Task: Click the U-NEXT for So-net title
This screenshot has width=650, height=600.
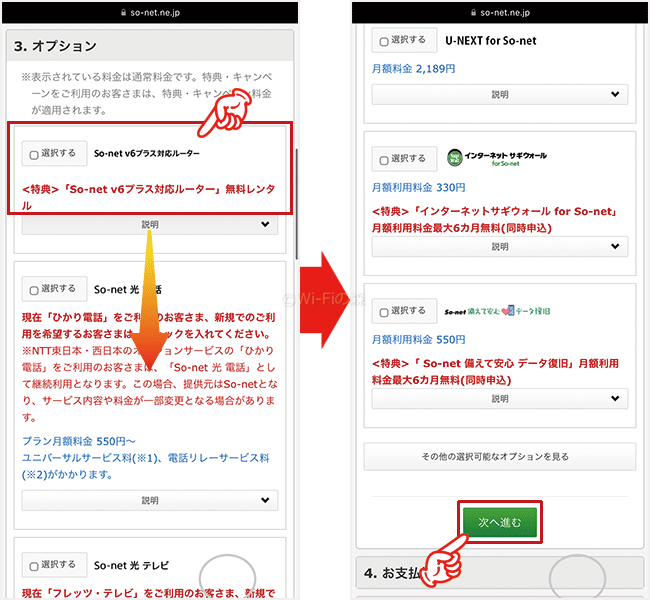Action: 490,41
